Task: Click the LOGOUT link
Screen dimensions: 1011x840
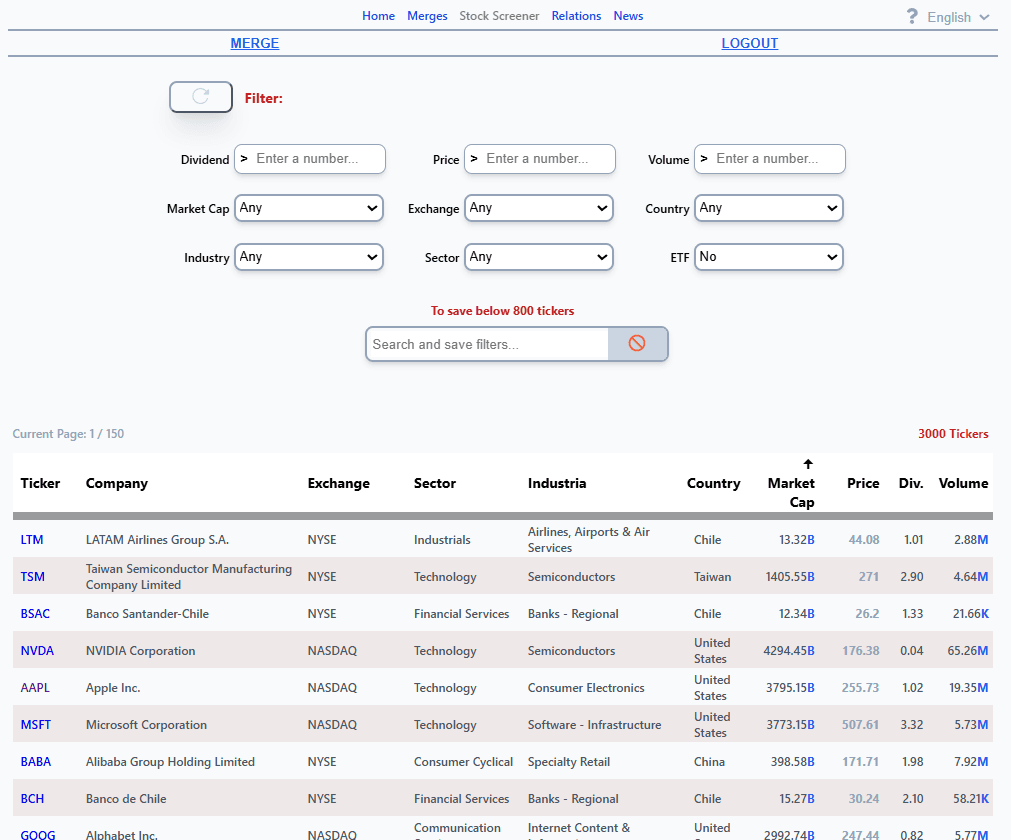Action: point(750,43)
